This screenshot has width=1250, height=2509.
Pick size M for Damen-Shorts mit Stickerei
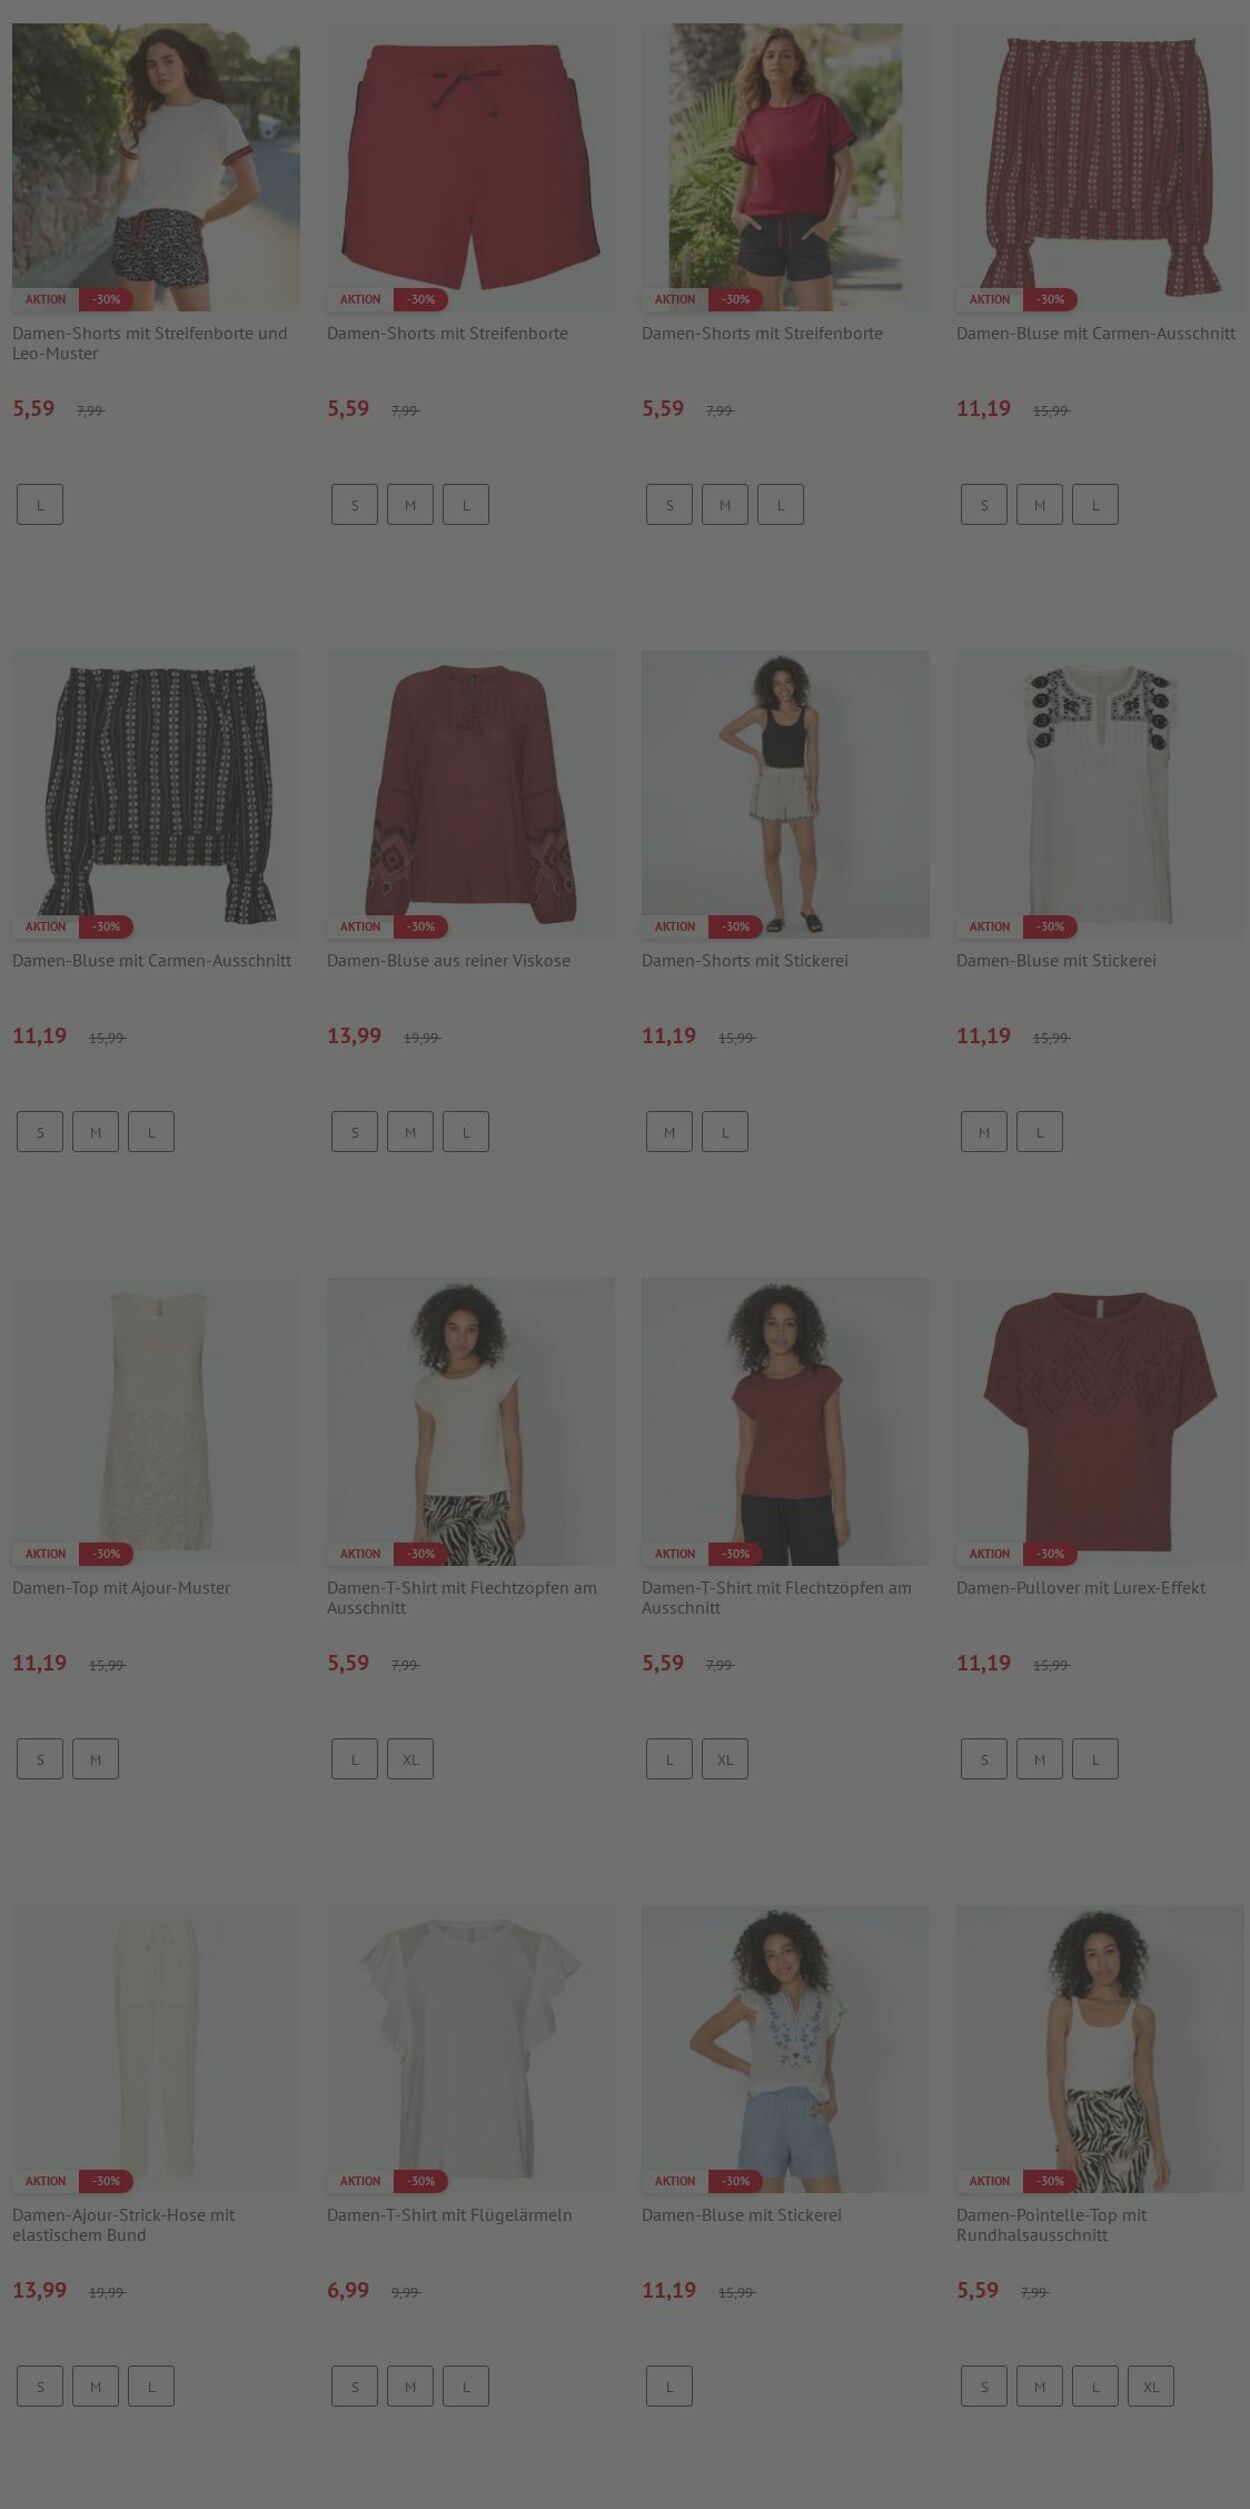pos(669,1132)
